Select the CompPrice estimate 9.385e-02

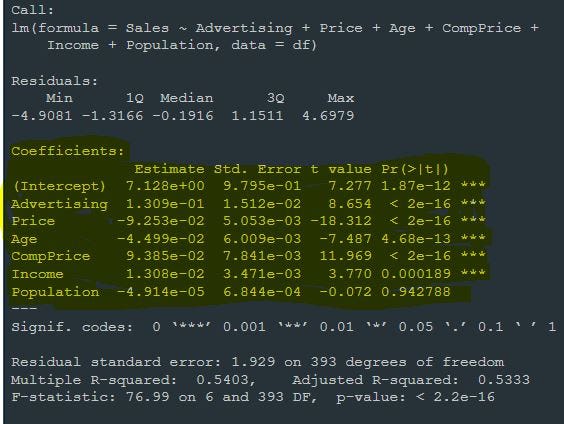[165, 256]
